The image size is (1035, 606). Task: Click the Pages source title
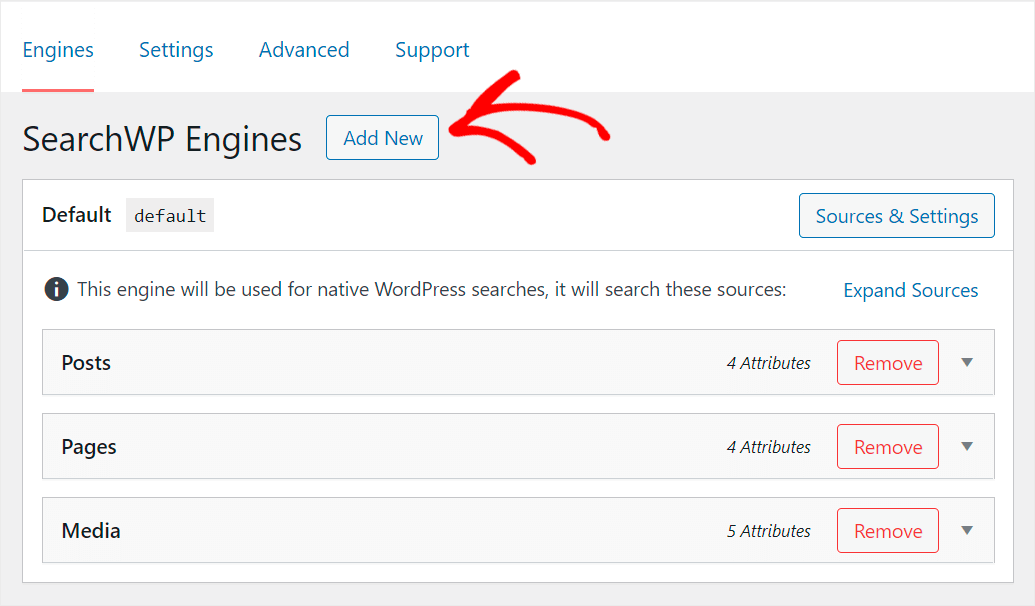(88, 448)
